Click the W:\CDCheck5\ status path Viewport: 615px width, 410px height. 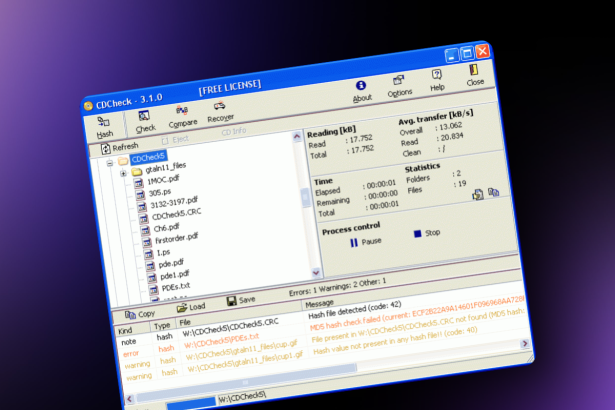[x=242, y=397]
